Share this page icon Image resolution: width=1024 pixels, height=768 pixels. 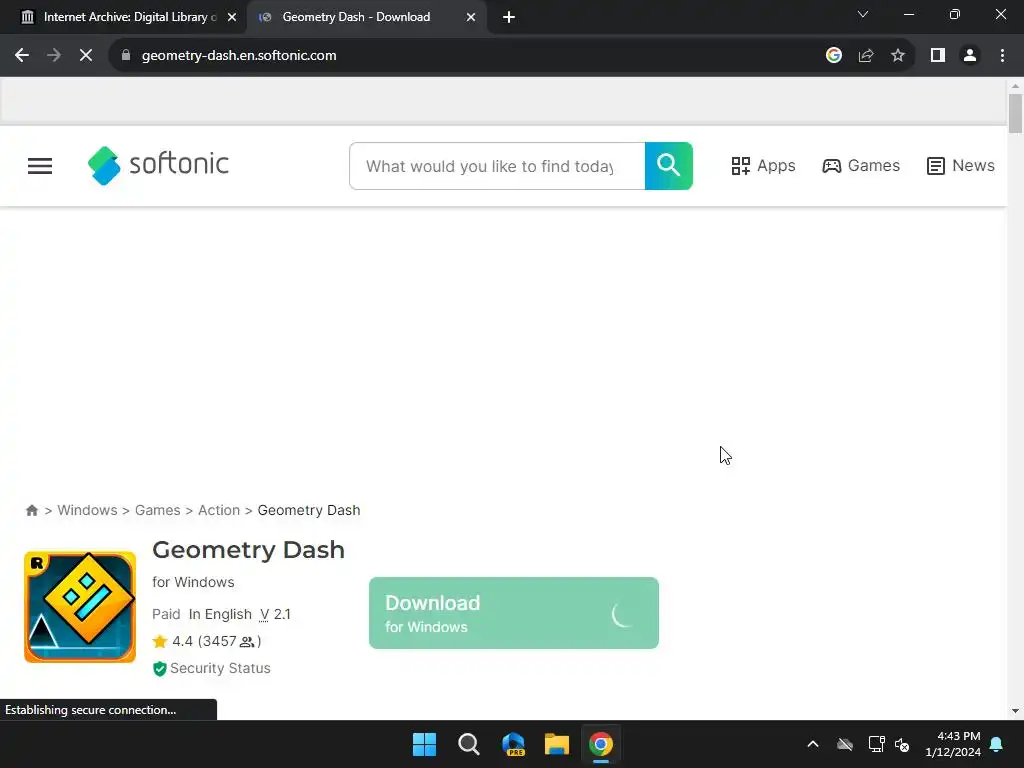[x=866, y=56]
